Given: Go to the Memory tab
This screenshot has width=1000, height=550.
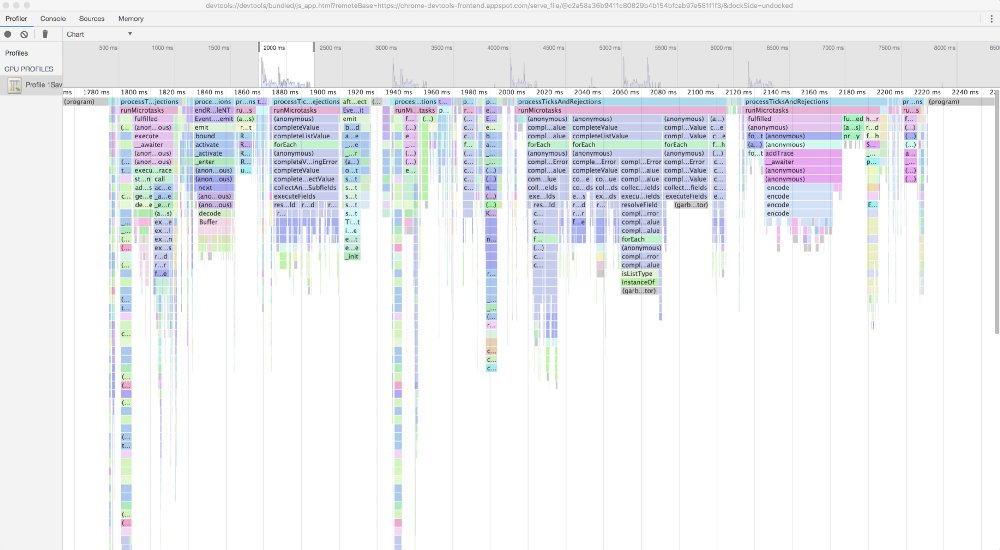Looking at the screenshot, I should [130, 18].
